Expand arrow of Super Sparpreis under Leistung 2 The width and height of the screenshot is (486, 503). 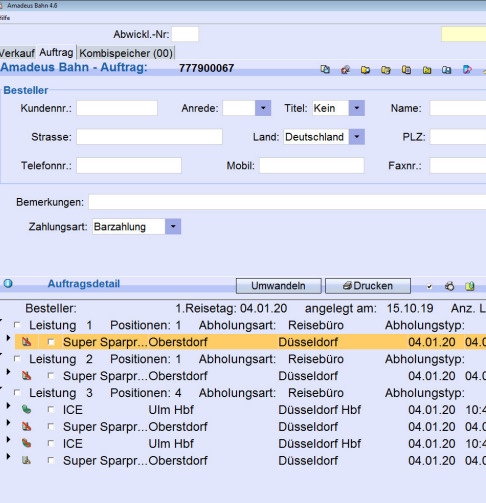pyautogui.click(x=8, y=372)
